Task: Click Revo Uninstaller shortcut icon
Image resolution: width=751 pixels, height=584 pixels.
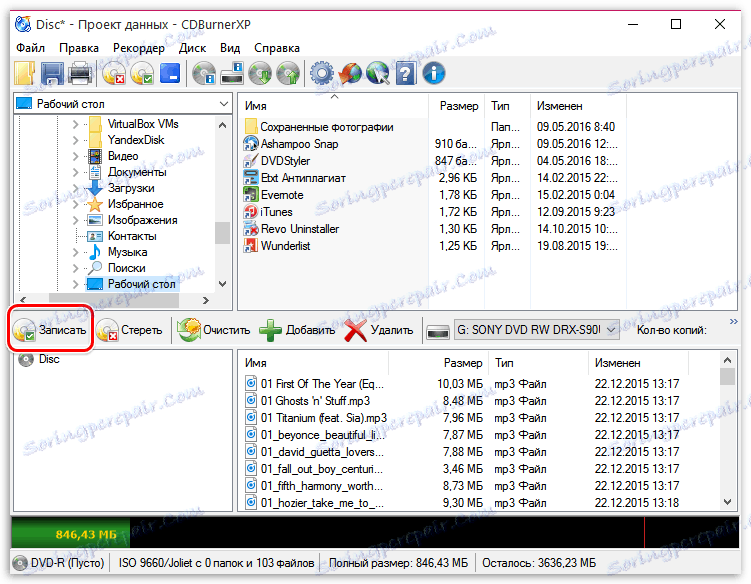Action: tap(251, 229)
